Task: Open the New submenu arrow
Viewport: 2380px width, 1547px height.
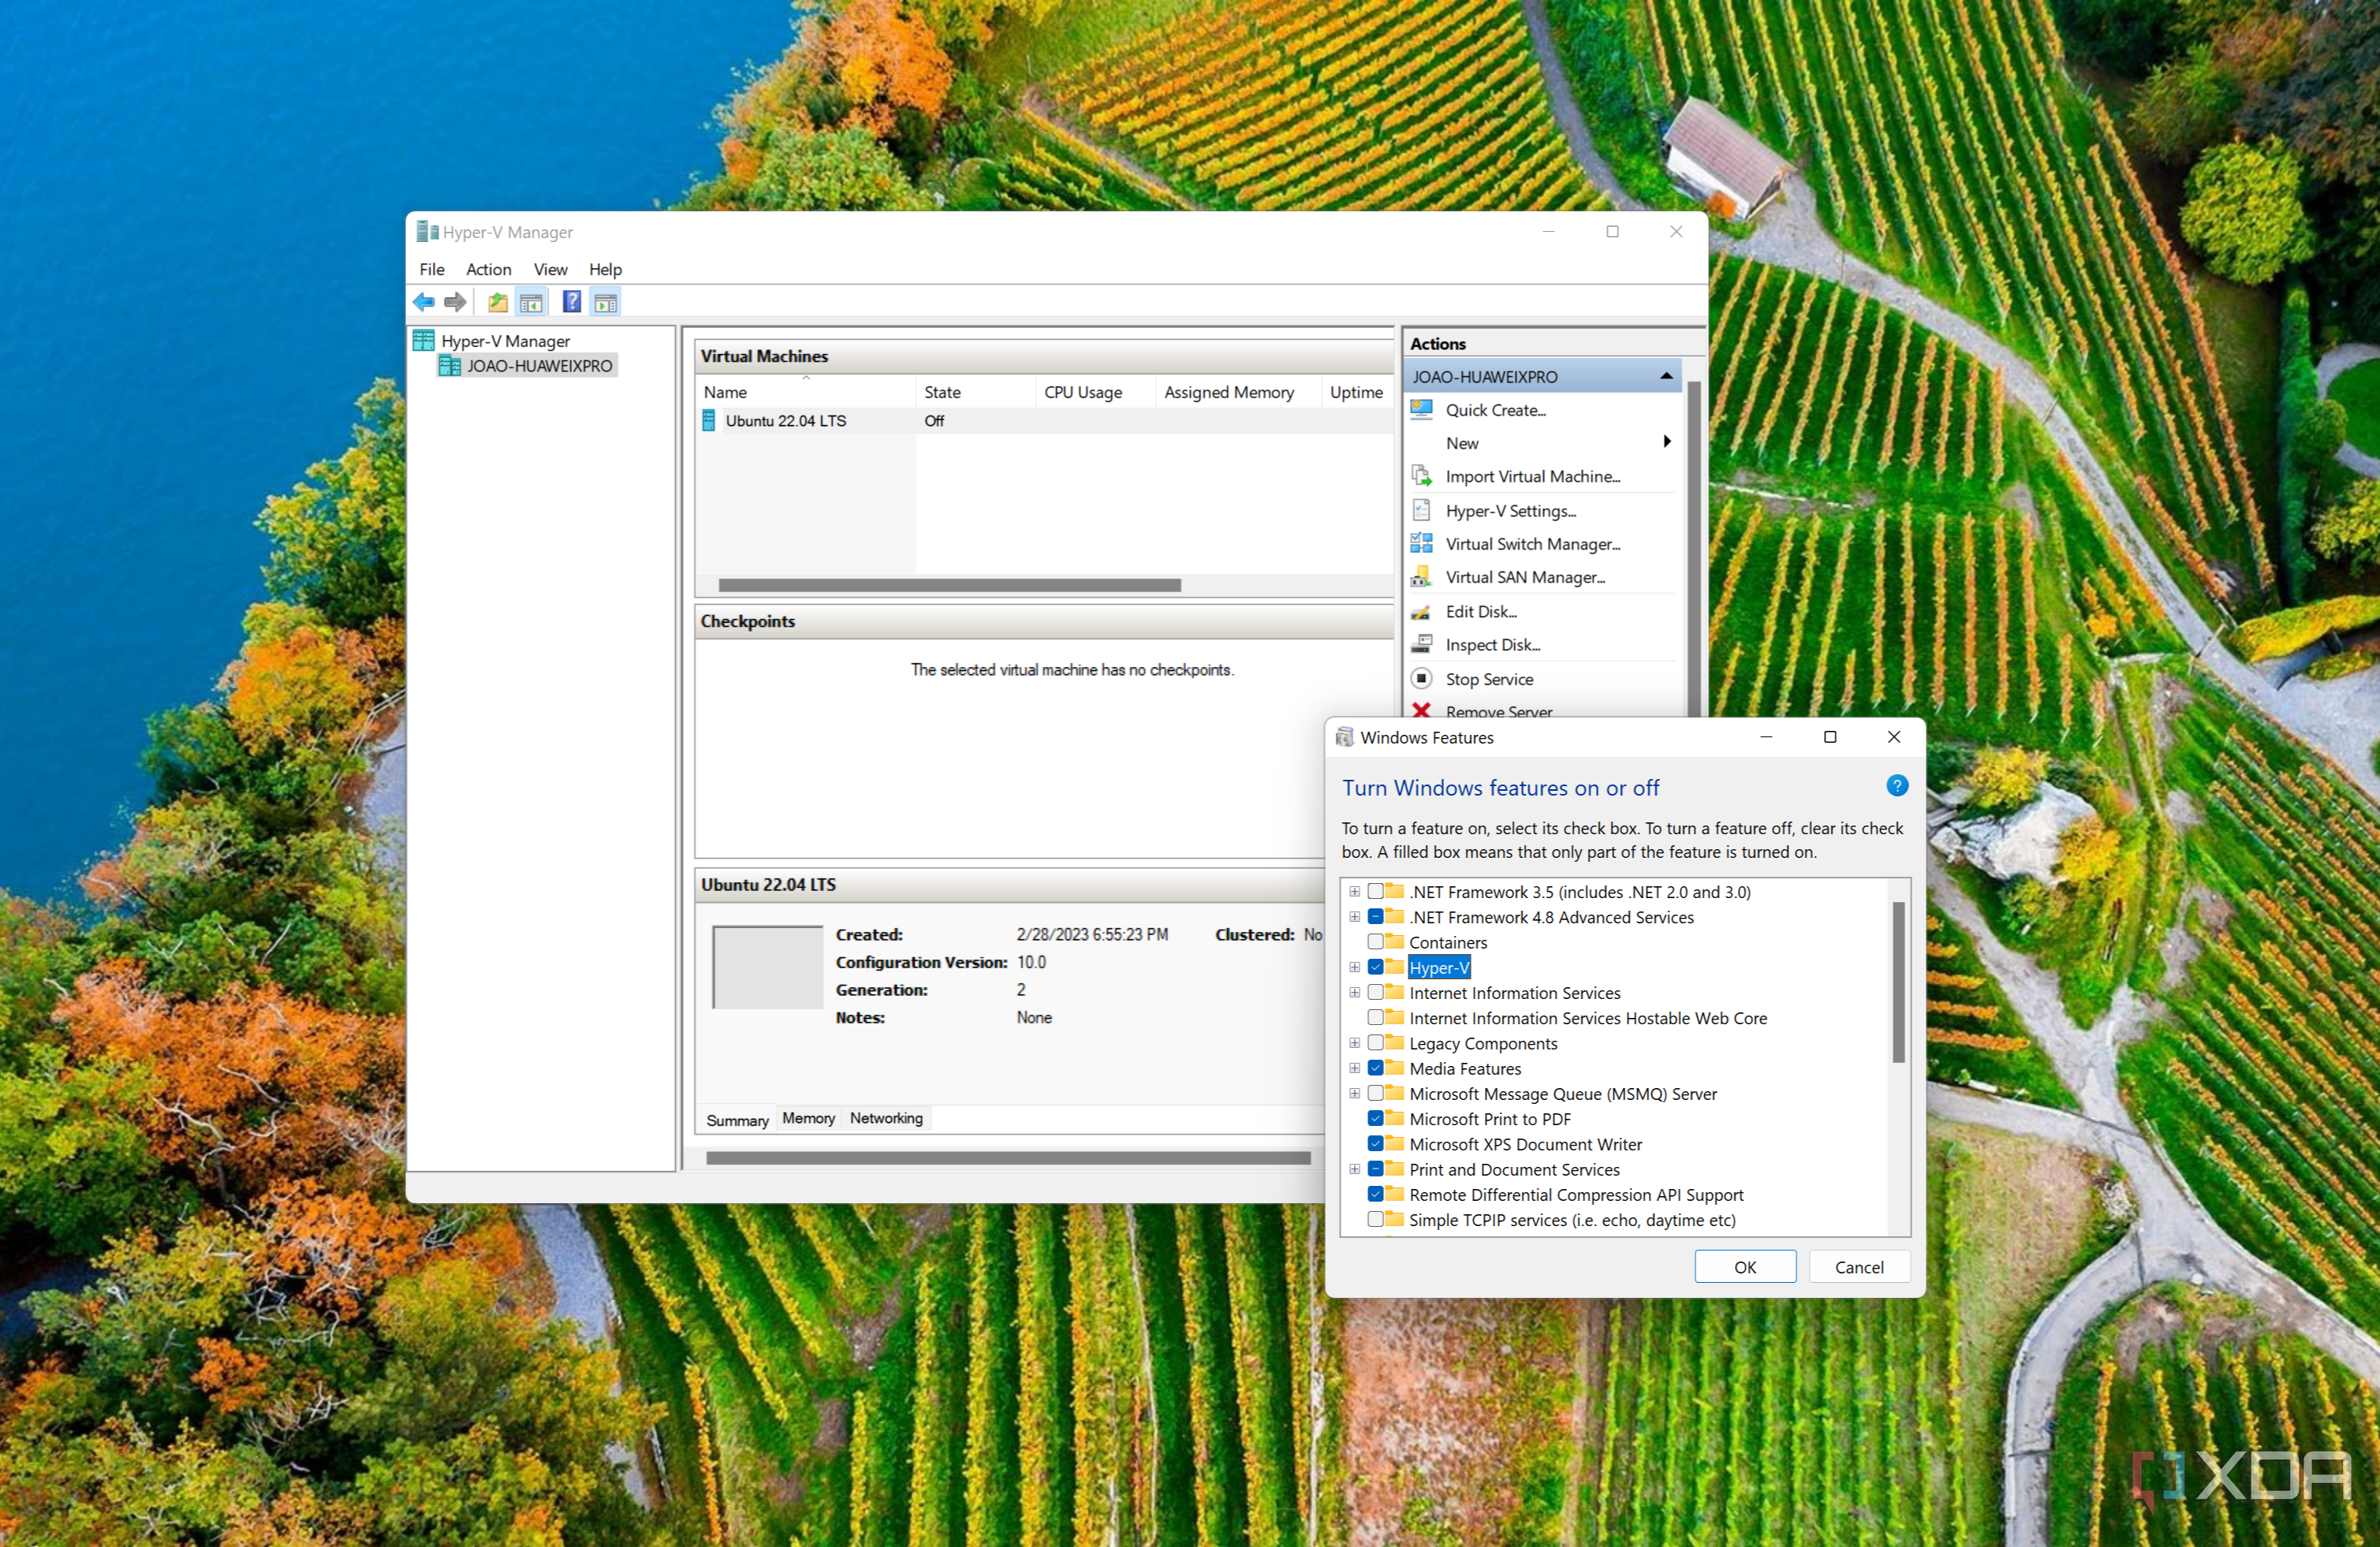Action: (1666, 442)
